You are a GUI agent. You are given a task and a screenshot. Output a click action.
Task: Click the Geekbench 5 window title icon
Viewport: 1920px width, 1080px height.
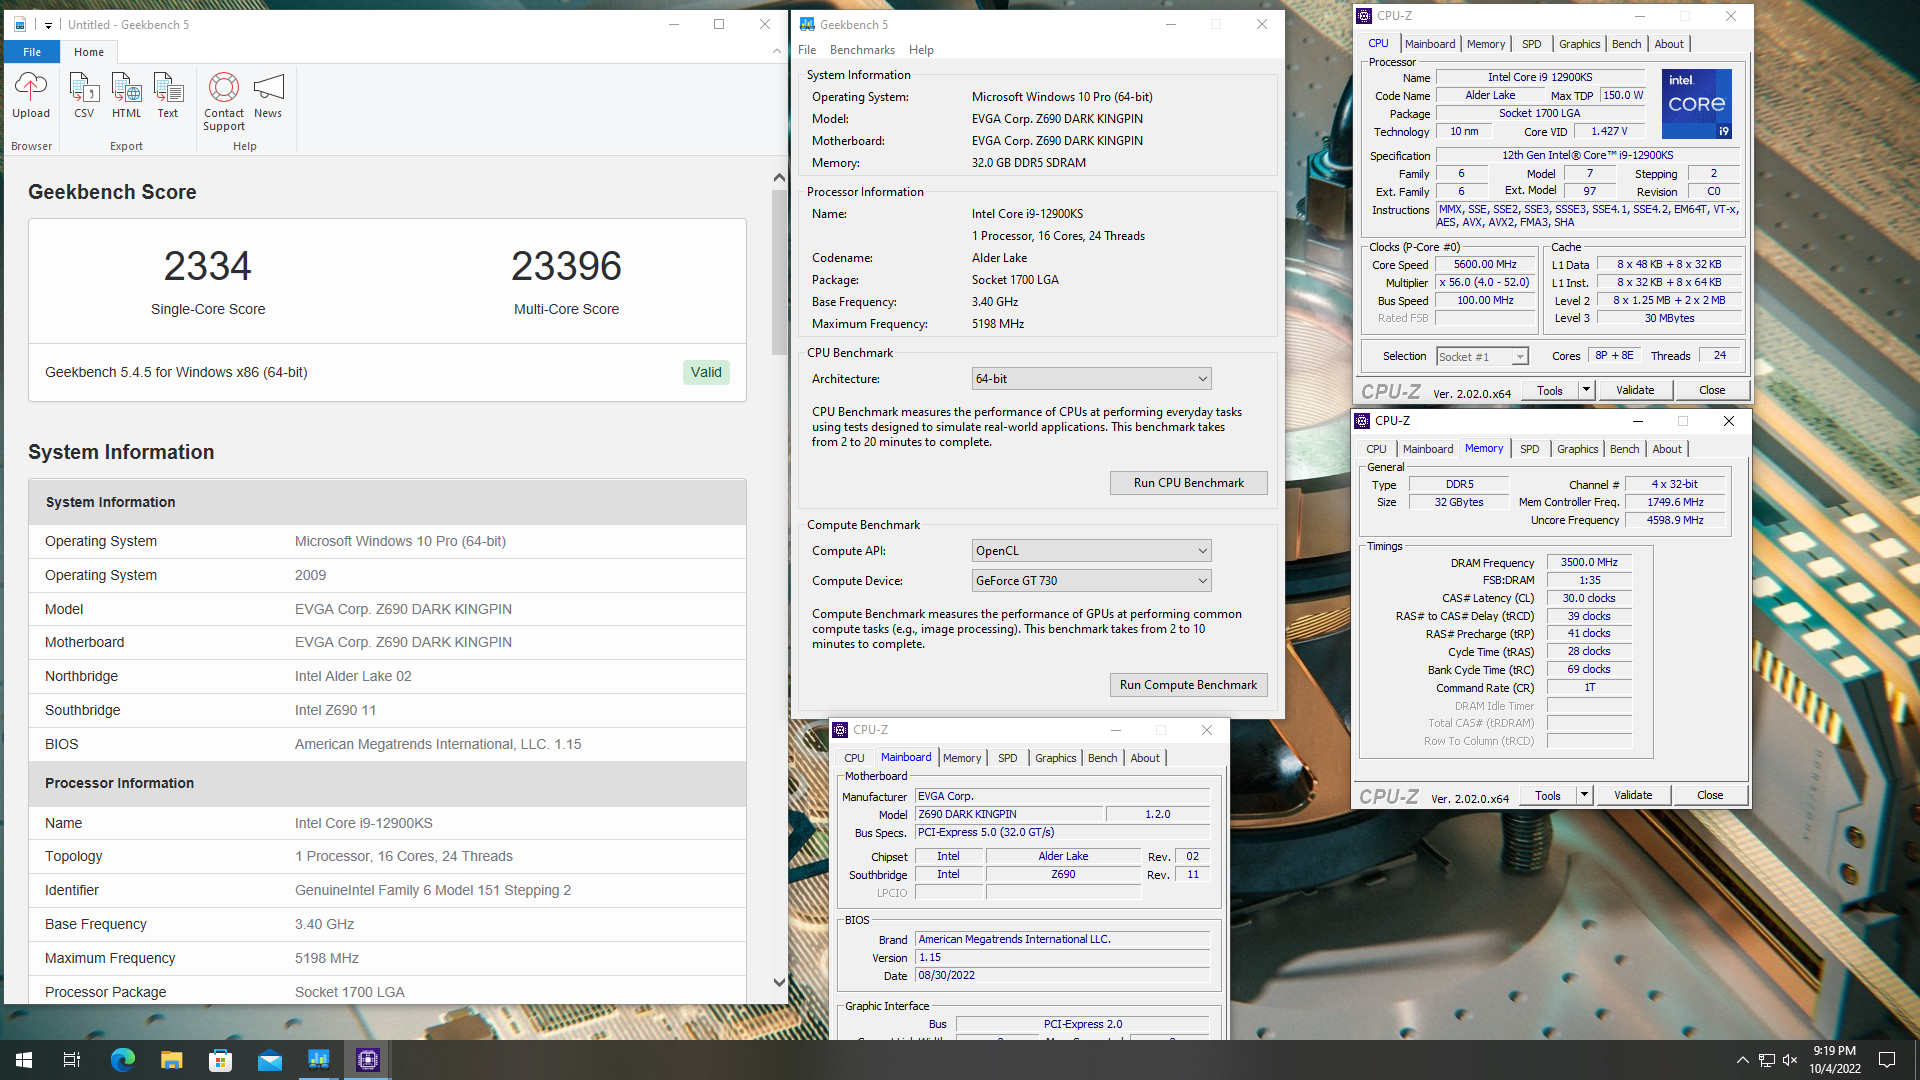(807, 24)
